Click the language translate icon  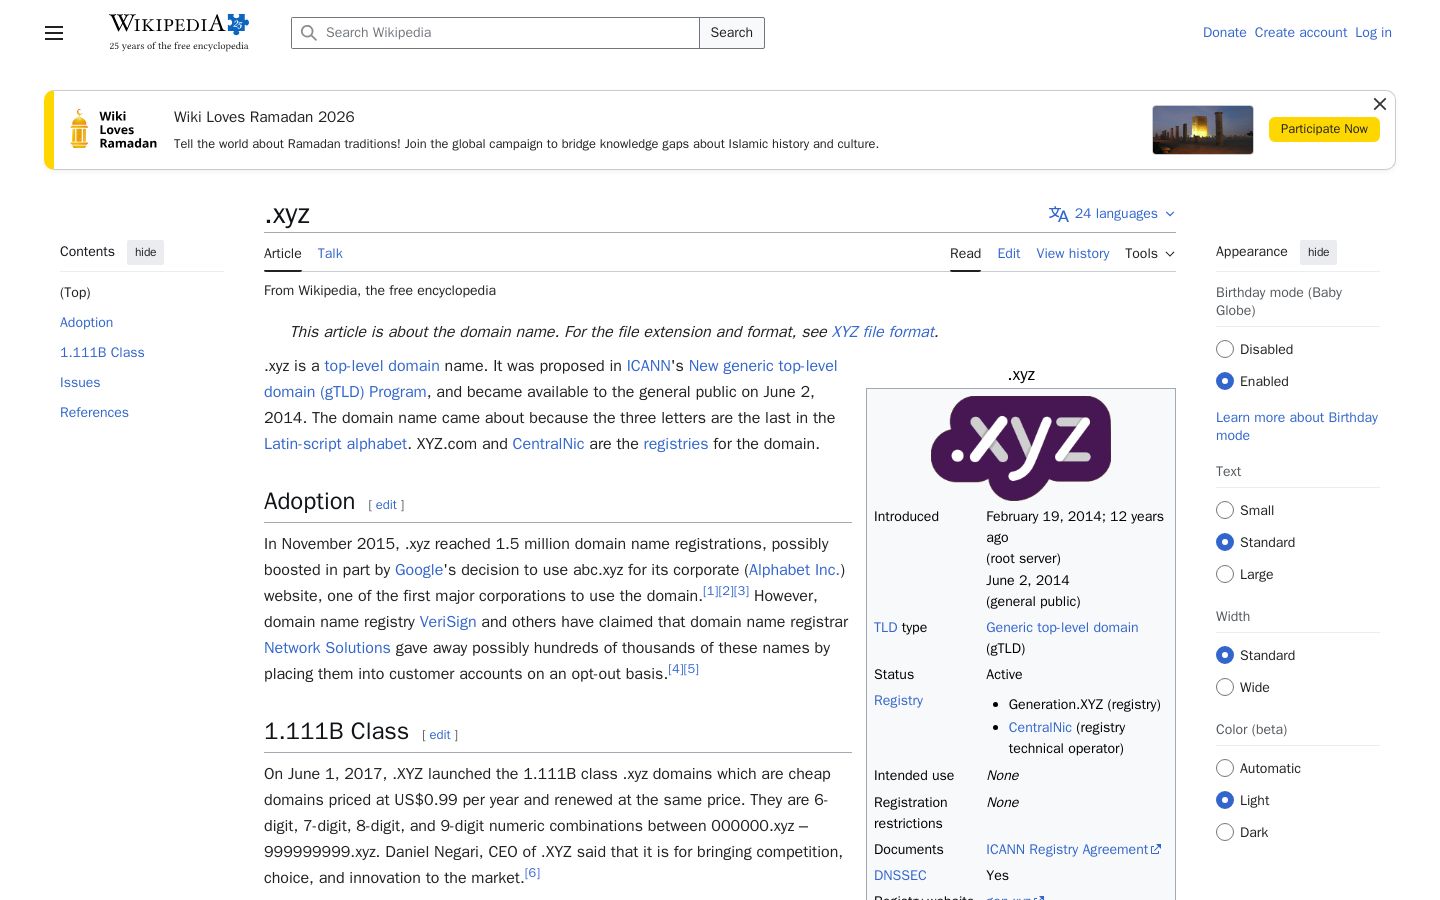point(1059,214)
